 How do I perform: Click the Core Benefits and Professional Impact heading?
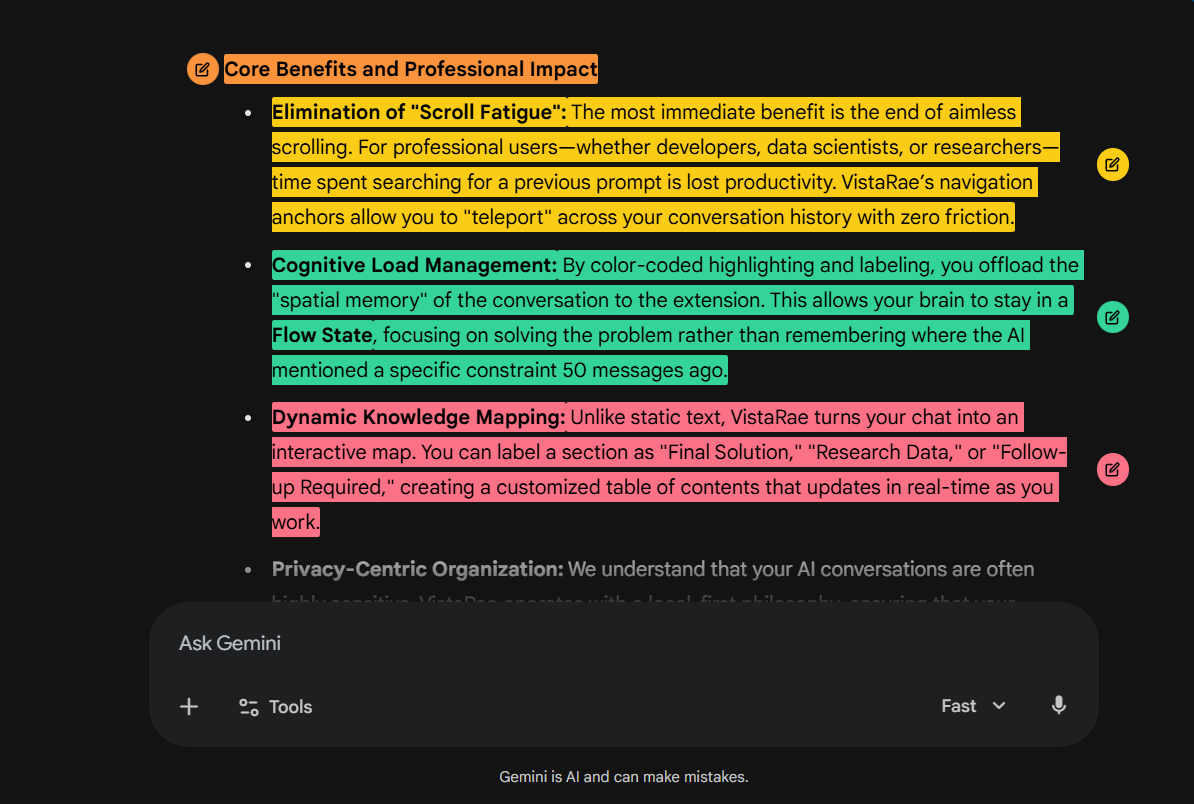411,69
